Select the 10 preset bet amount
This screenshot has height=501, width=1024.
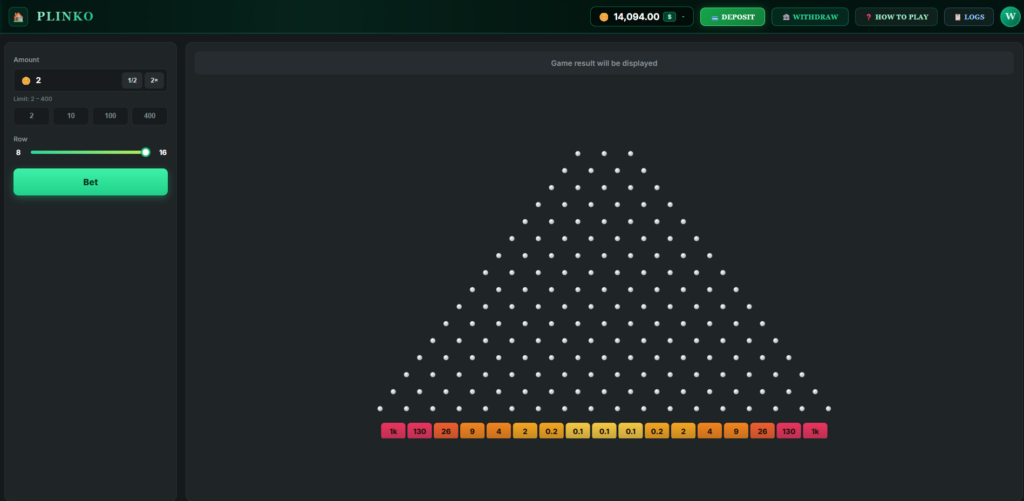click(71, 116)
